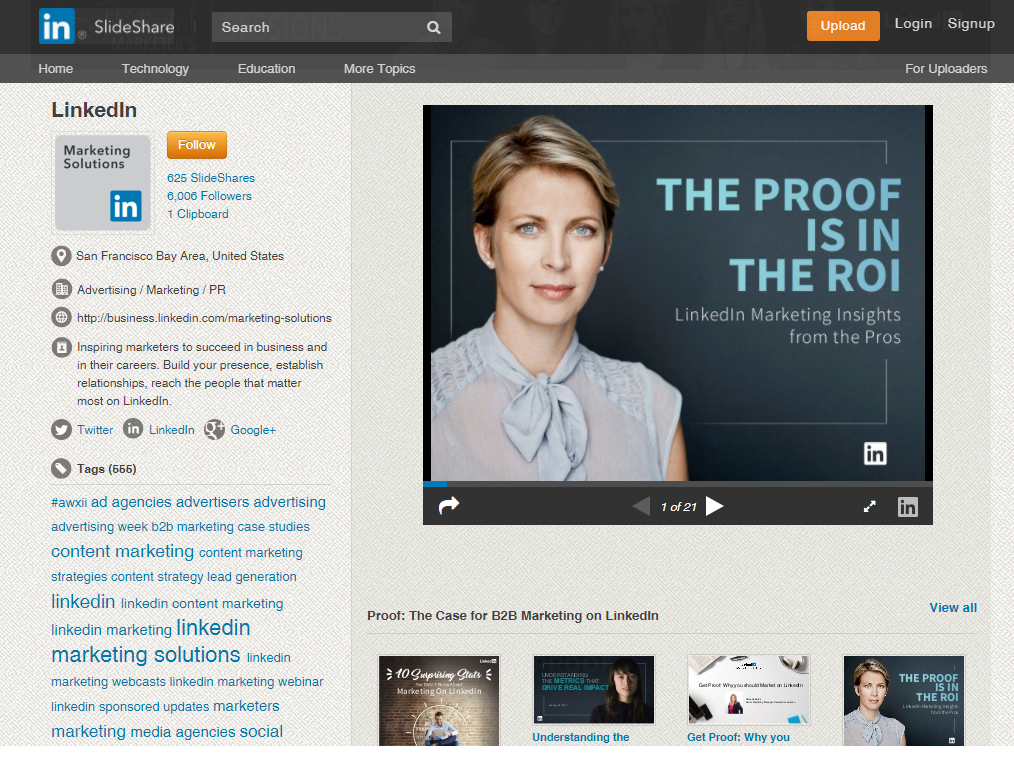Click the industry building icon

click(x=61, y=288)
